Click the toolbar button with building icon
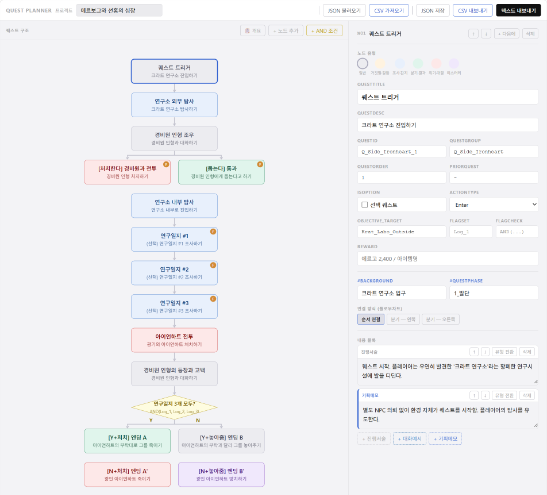 click(x=253, y=31)
